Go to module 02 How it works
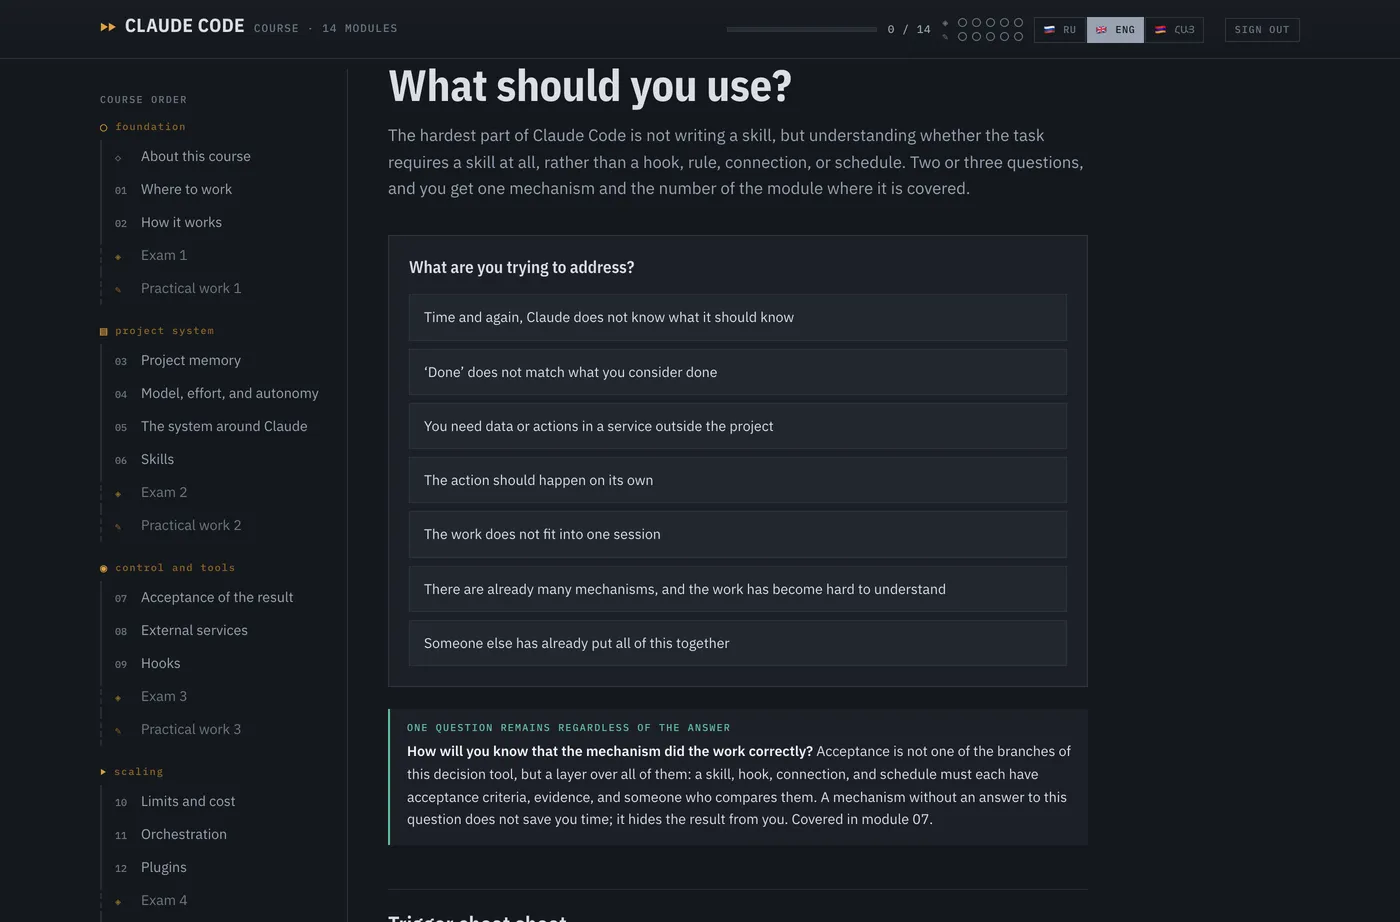1400x922 pixels. tap(181, 223)
